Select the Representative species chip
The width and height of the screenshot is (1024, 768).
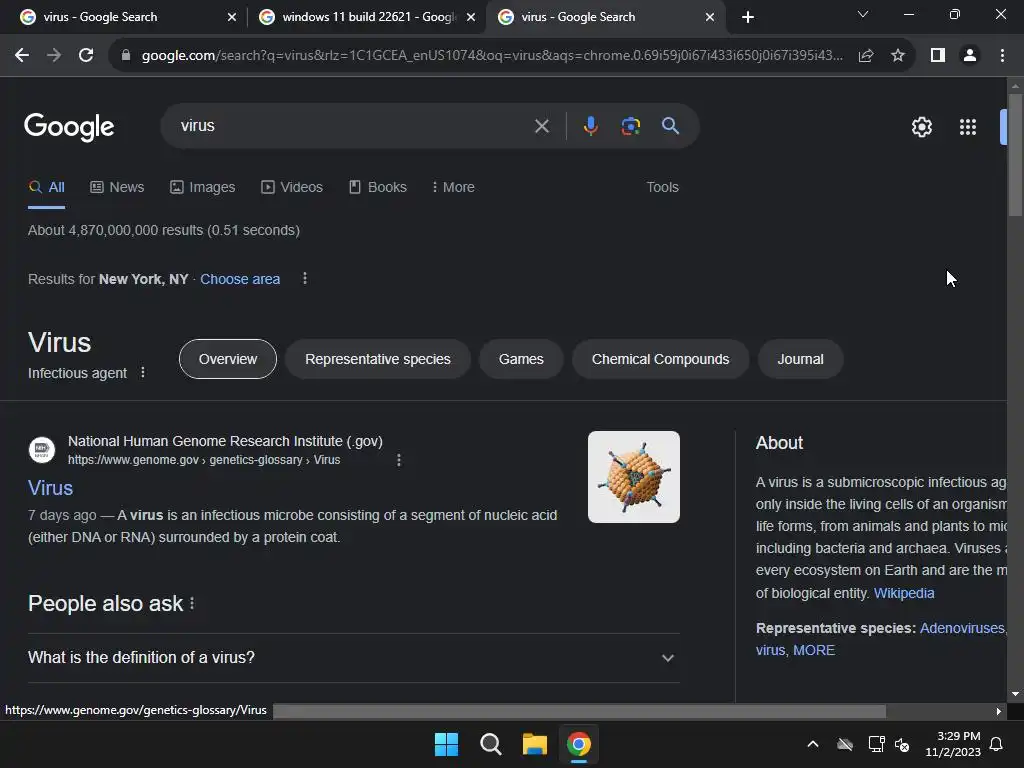point(377,359)
